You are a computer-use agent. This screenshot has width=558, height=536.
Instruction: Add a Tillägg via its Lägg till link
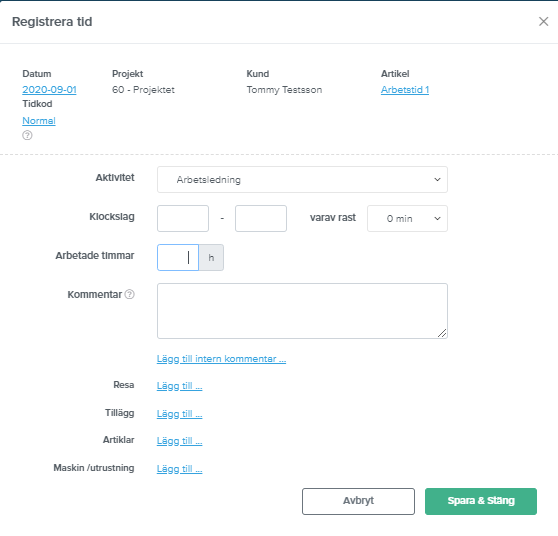[x=179, y=414]
